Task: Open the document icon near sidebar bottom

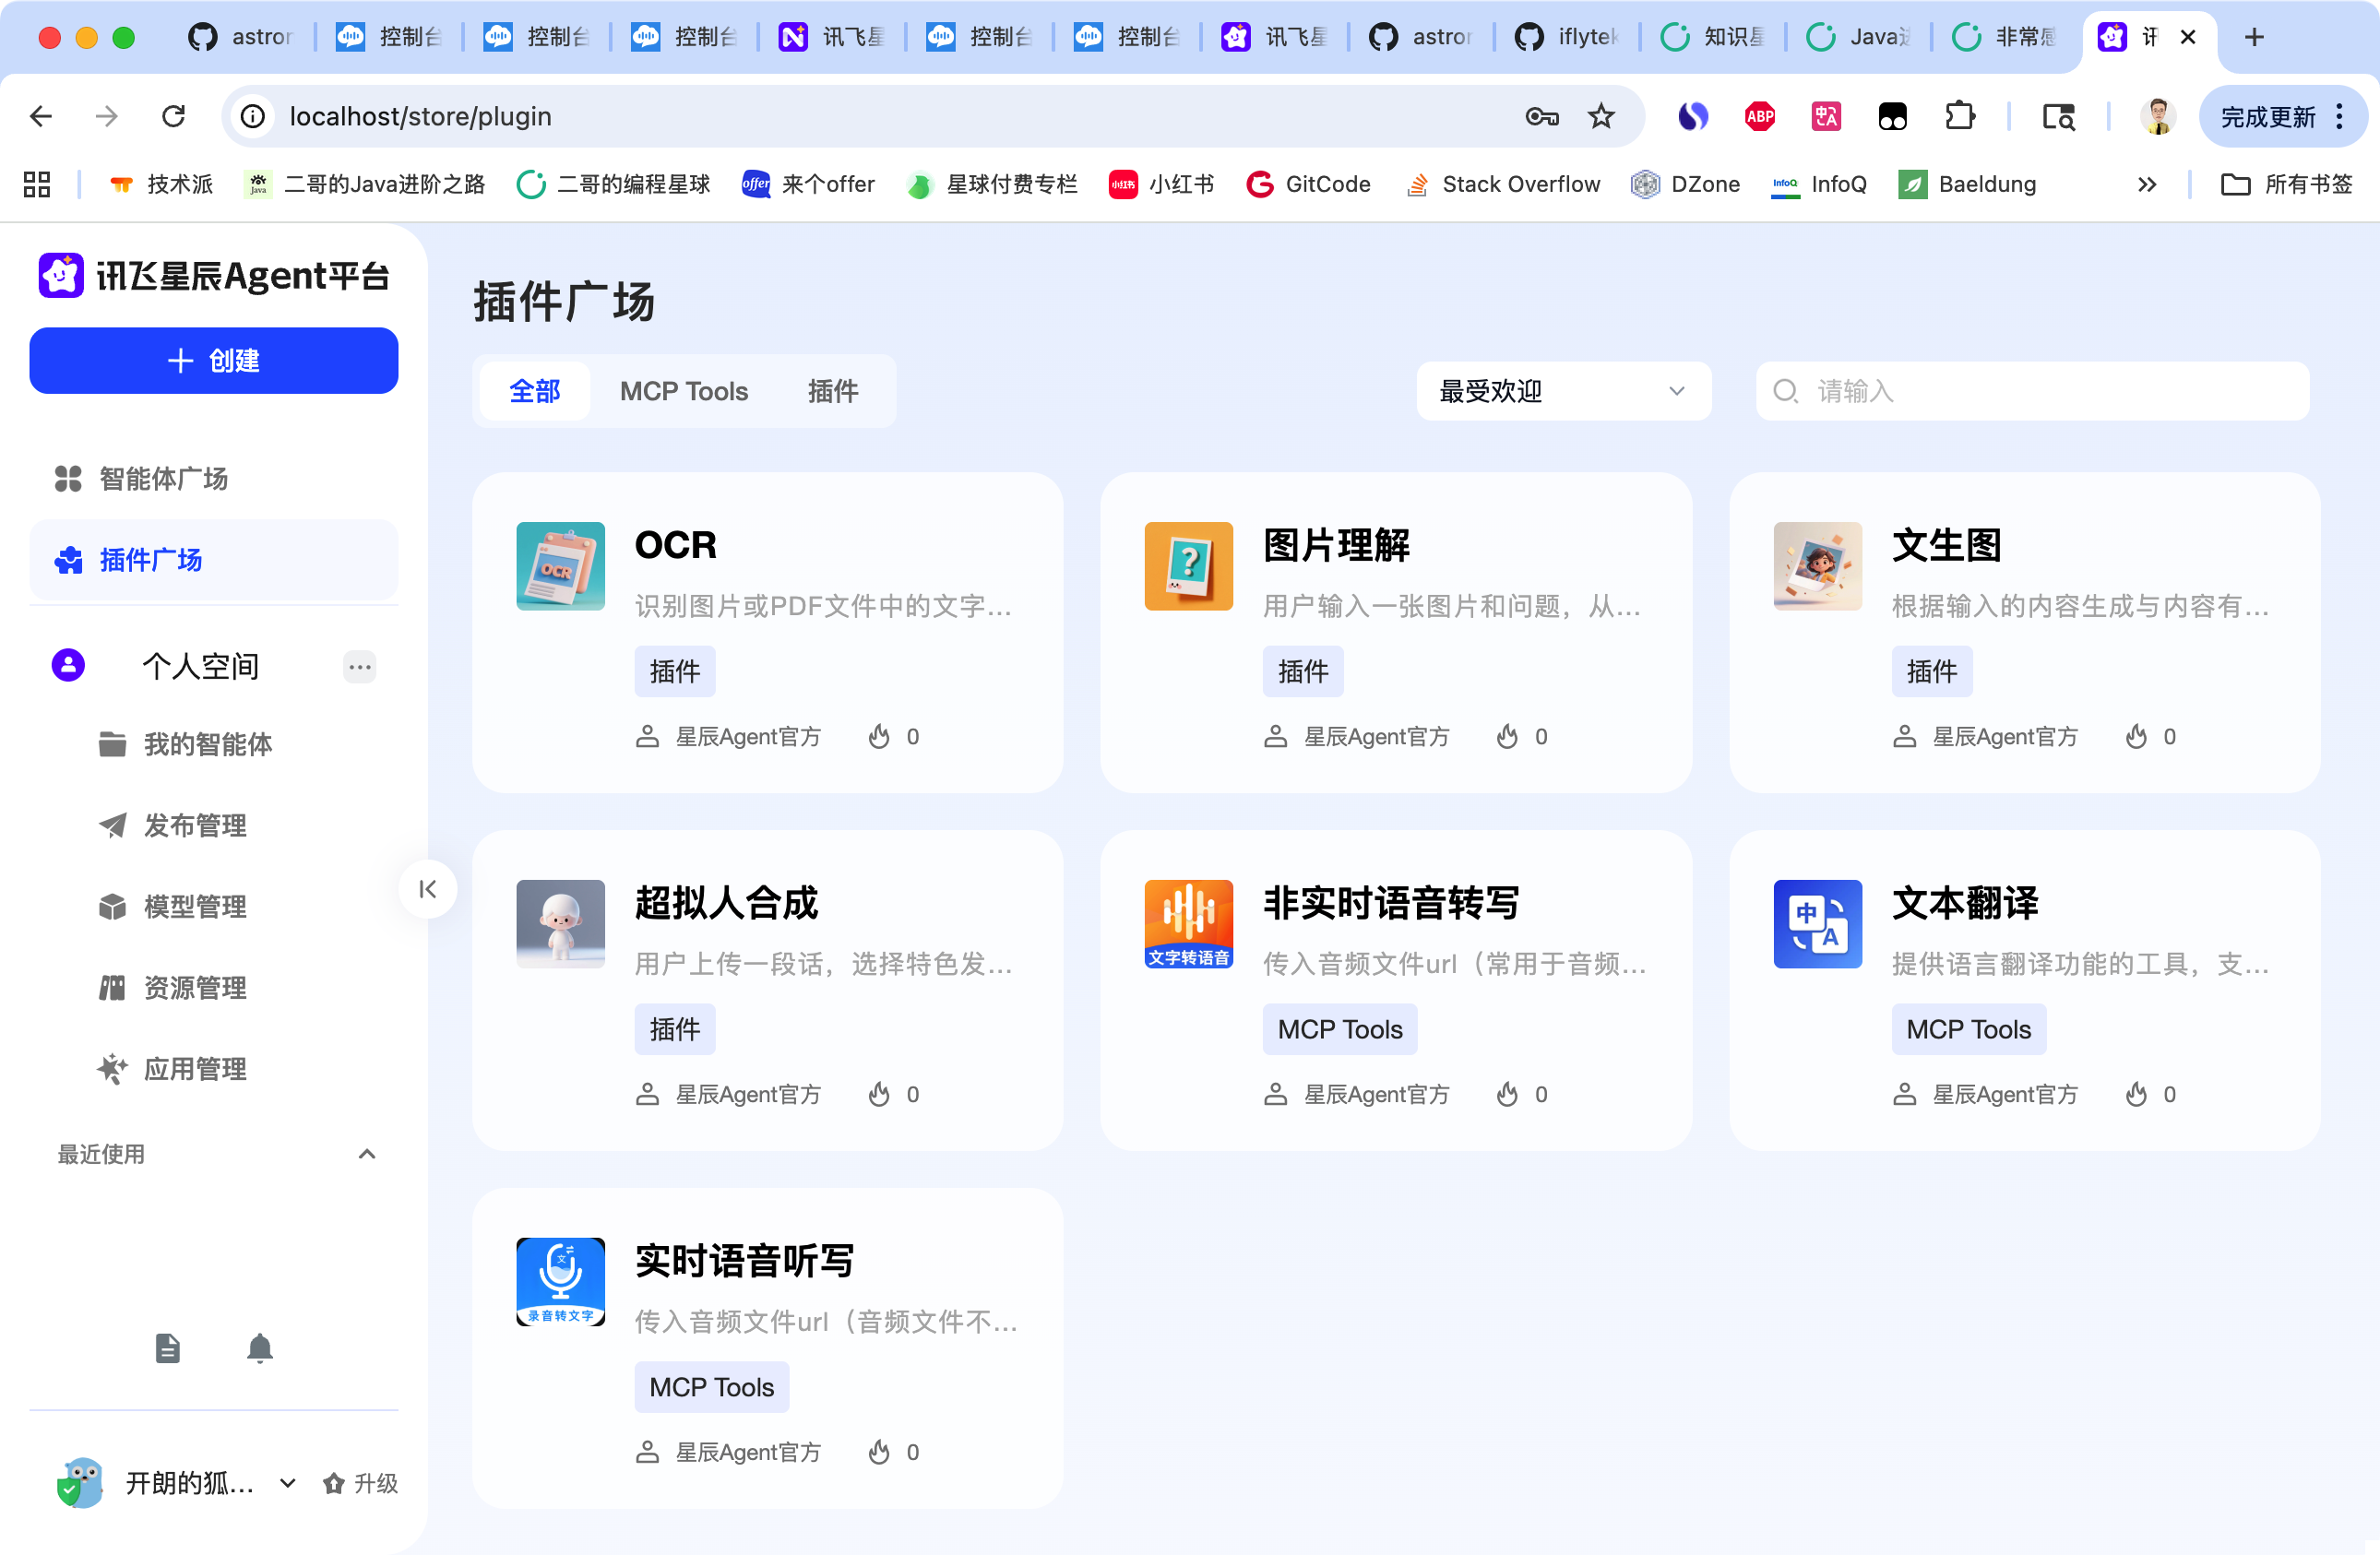Action: 168,1348
